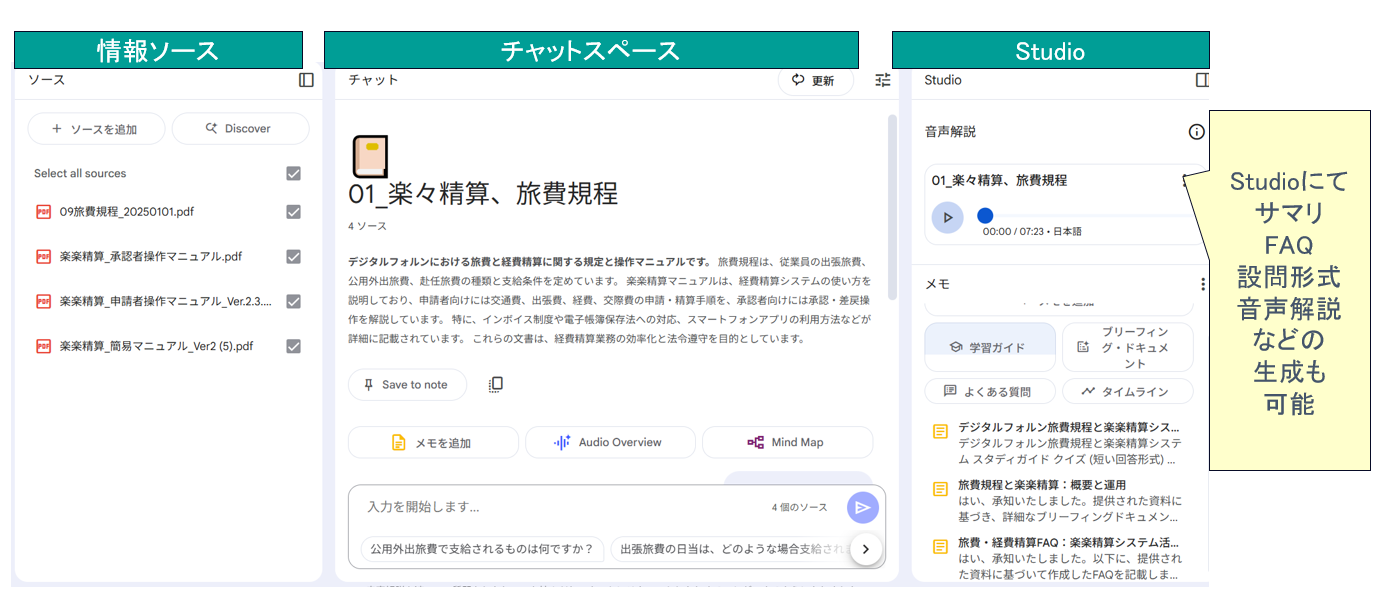This screenshot has width=1379, height=591.
Task: Open the source 楽楽精算_承認者操作マニュアル.pdf
Action: point(151,257)
